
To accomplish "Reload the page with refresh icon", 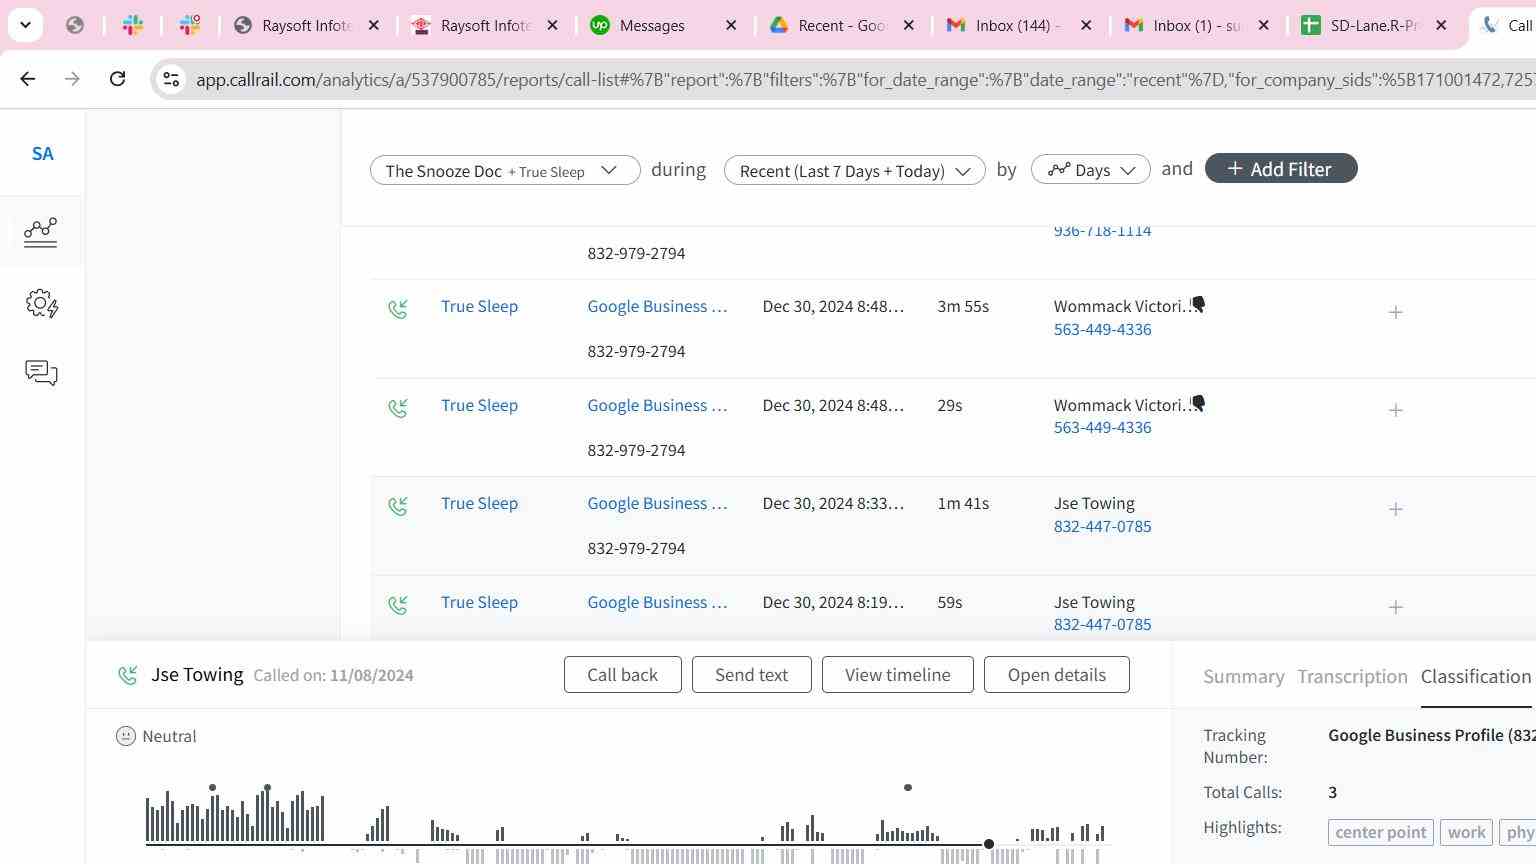I will click(117, 79).
